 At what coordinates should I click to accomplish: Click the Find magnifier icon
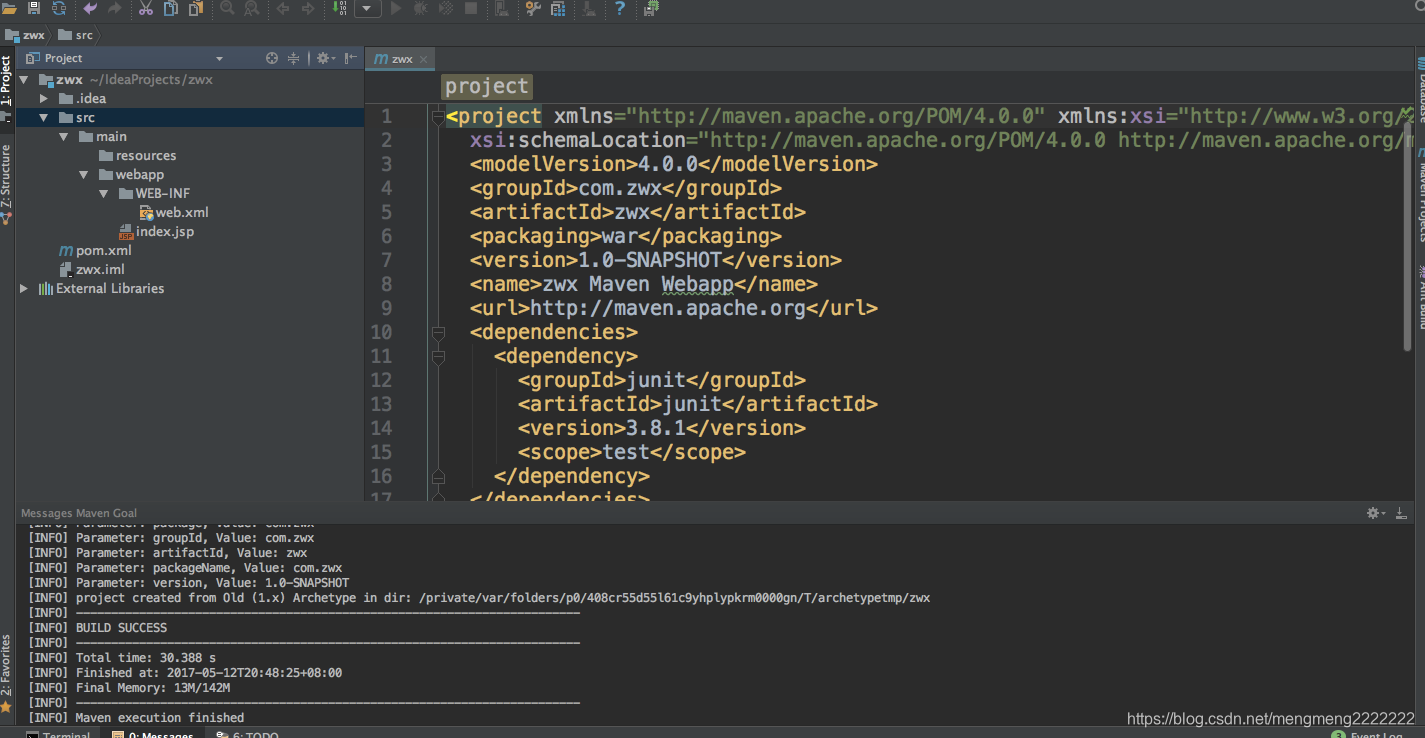tap(227, 8)
